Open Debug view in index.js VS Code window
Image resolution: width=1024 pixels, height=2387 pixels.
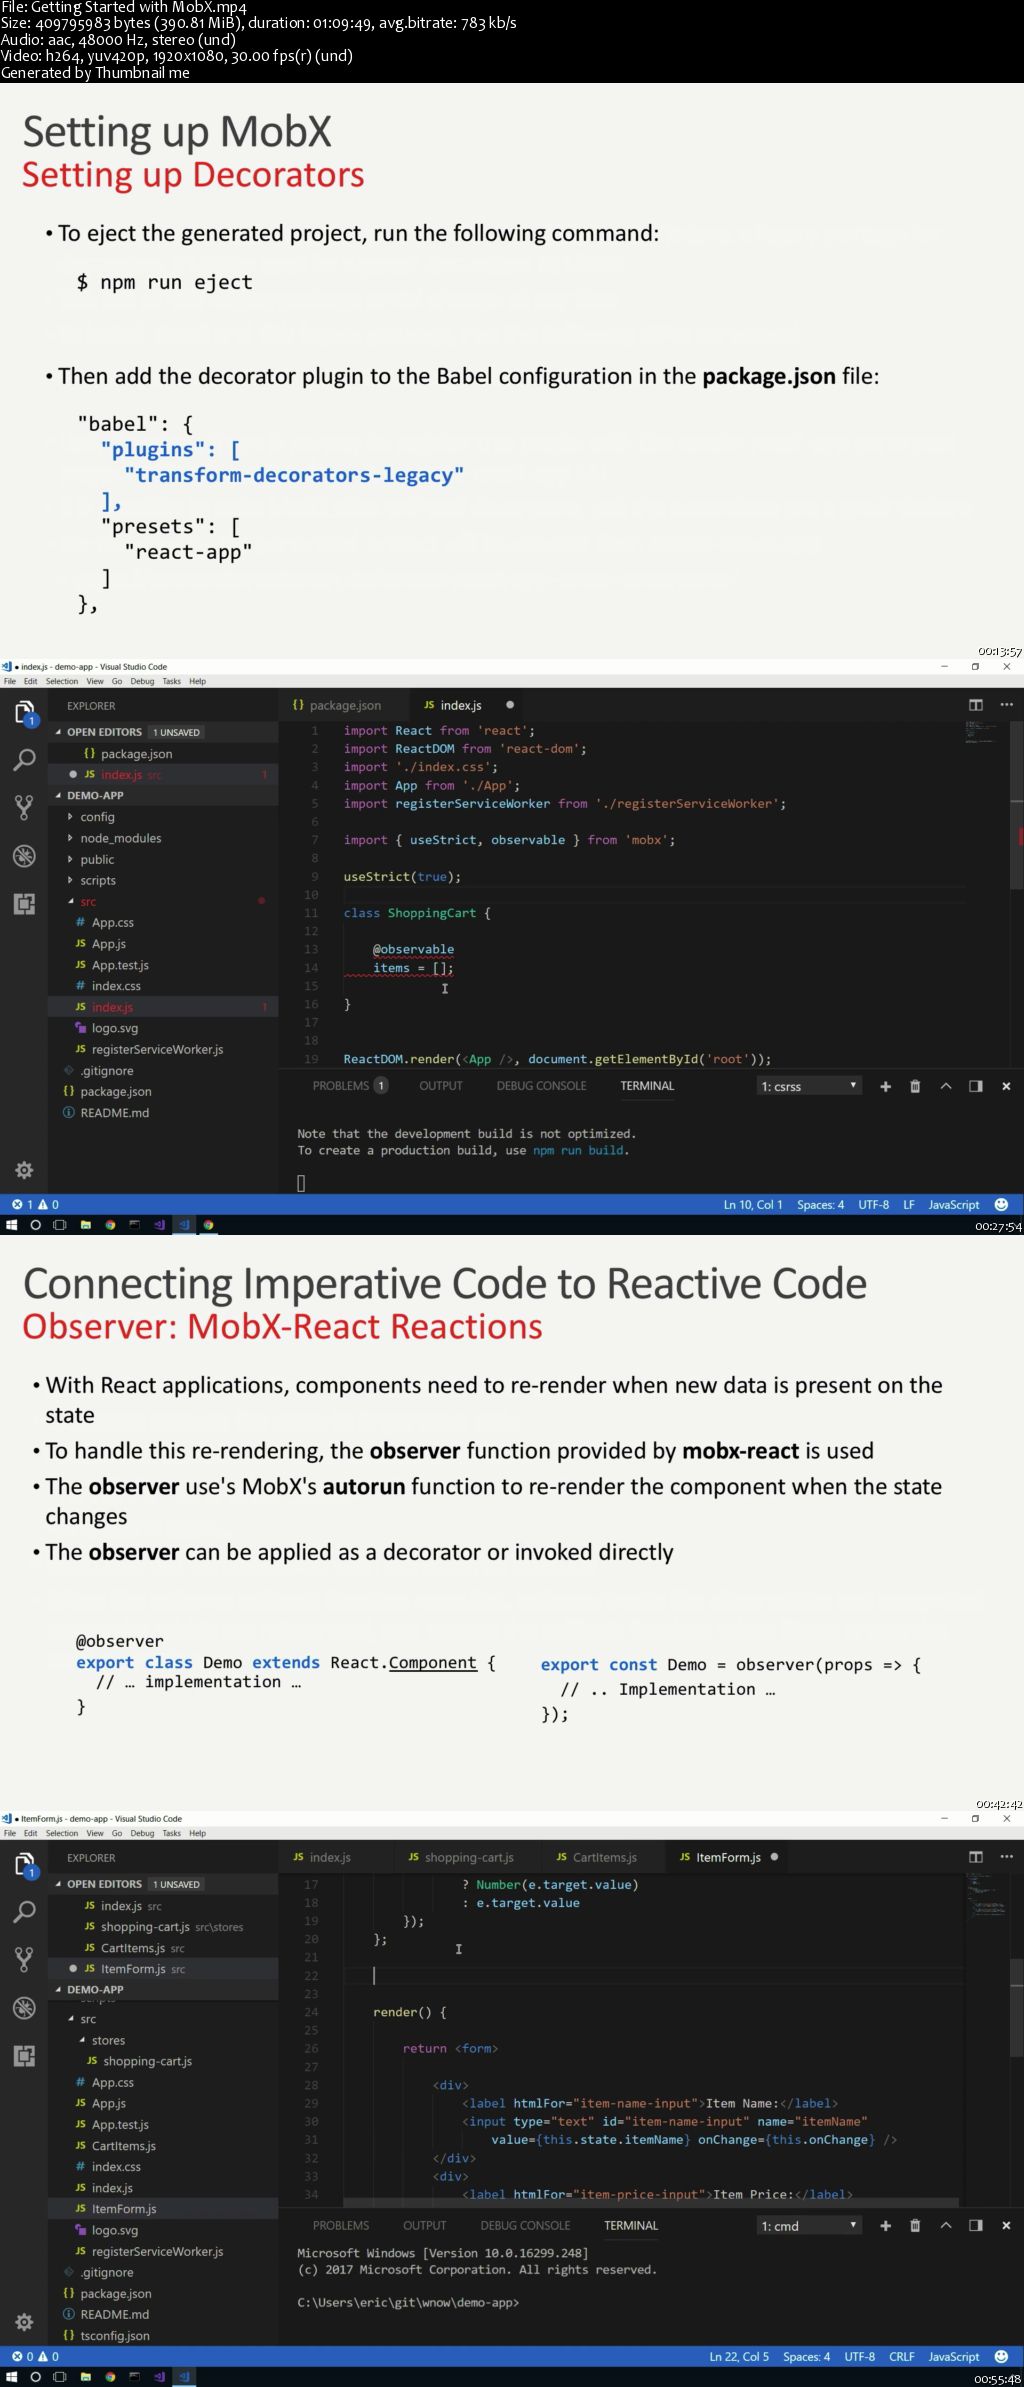pyautogui.click(x=24, y=856)
